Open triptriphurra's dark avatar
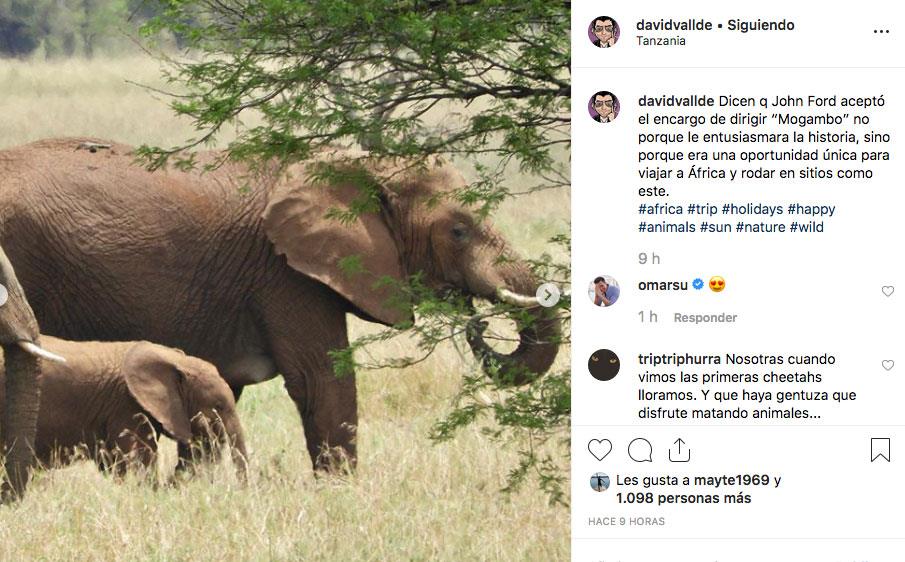Viewport: 905px width, 562px height. click(x=604, y=365)
